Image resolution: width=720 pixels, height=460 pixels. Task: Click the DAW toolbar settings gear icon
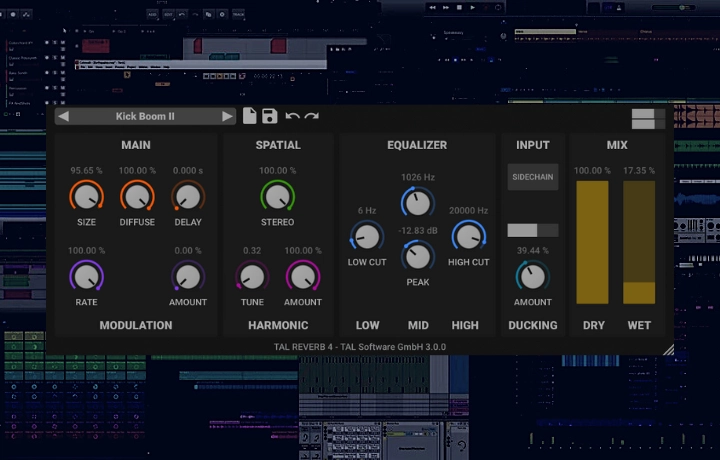pos(222,14)
